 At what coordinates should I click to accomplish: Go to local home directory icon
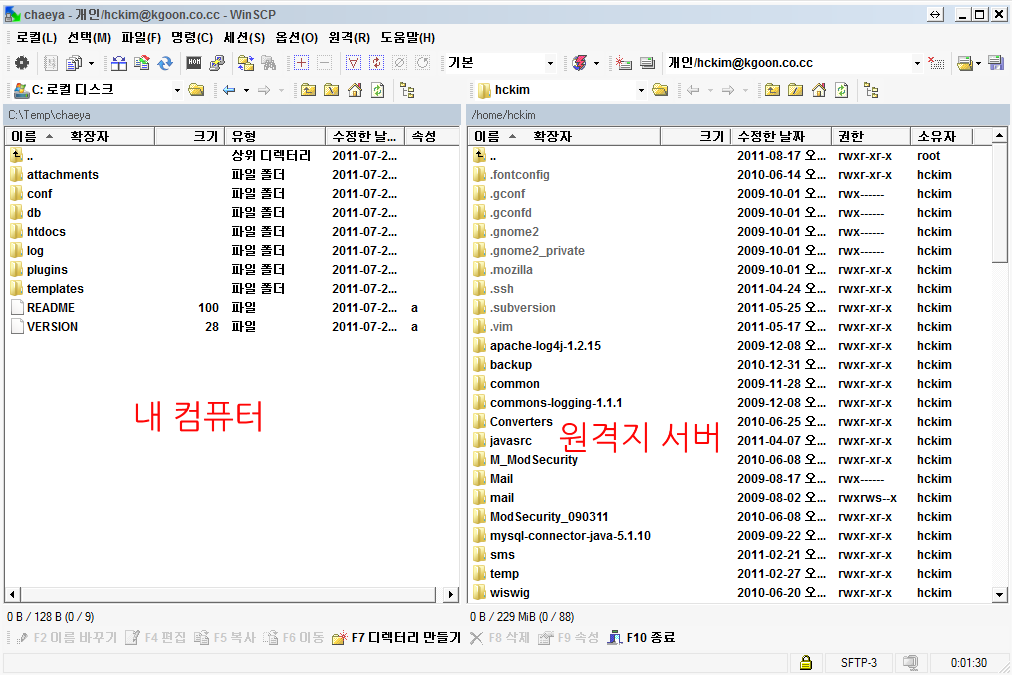[x=355, y=90]
